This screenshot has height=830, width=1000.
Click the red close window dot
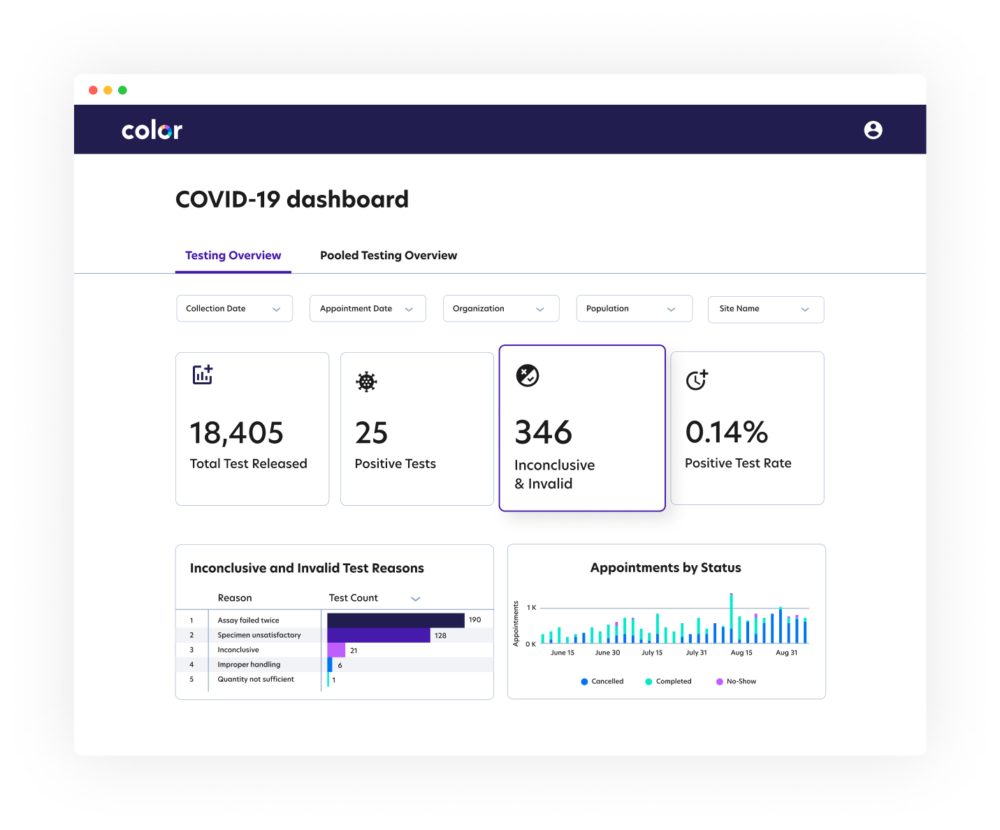click(x=93, y=90)
